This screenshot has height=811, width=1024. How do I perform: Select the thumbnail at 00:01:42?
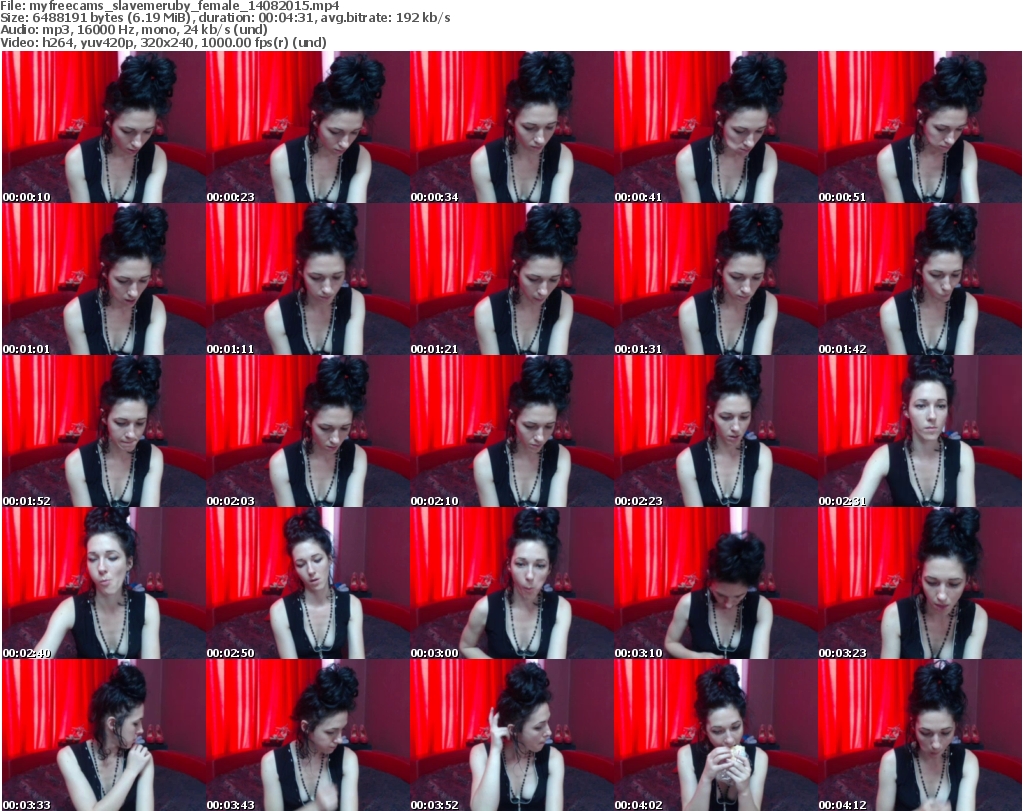[x=920, y=279]
